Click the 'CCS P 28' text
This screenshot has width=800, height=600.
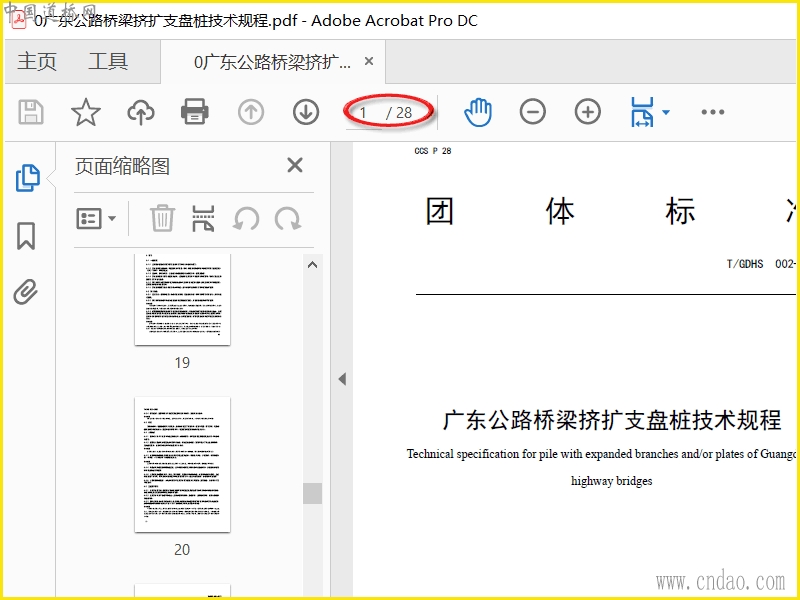coord(433,151)
